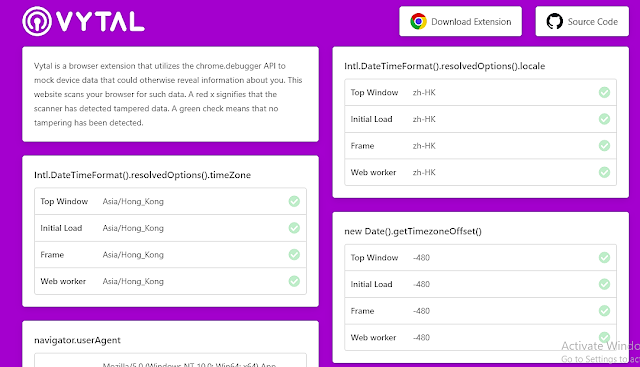
Task: Select Asia/Hong_Kong in timeZone Initial Load row
Action: pos(133,228)
